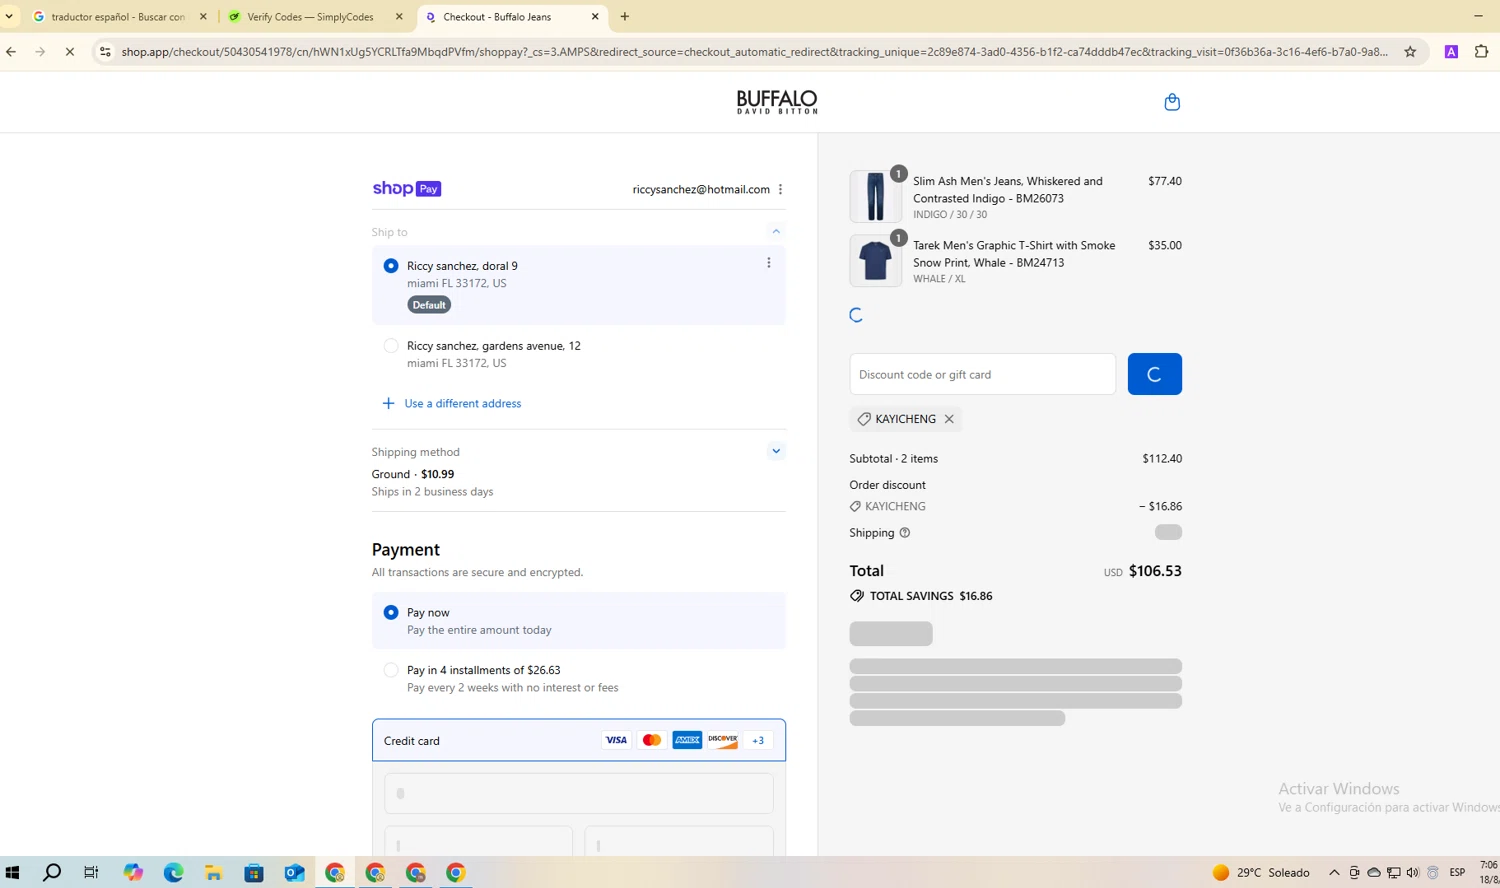The height and width of the screenshot is (888, 1500).
Task: Click the browser address bar URL
Action: coord(755,52)
